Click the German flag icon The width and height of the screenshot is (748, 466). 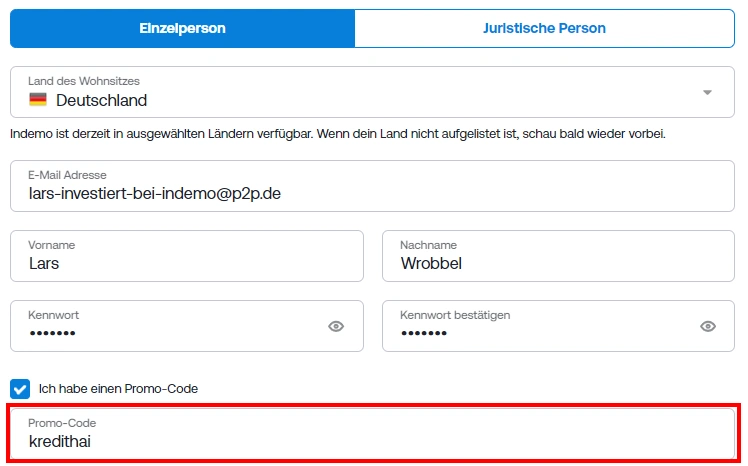pos(38,100)
